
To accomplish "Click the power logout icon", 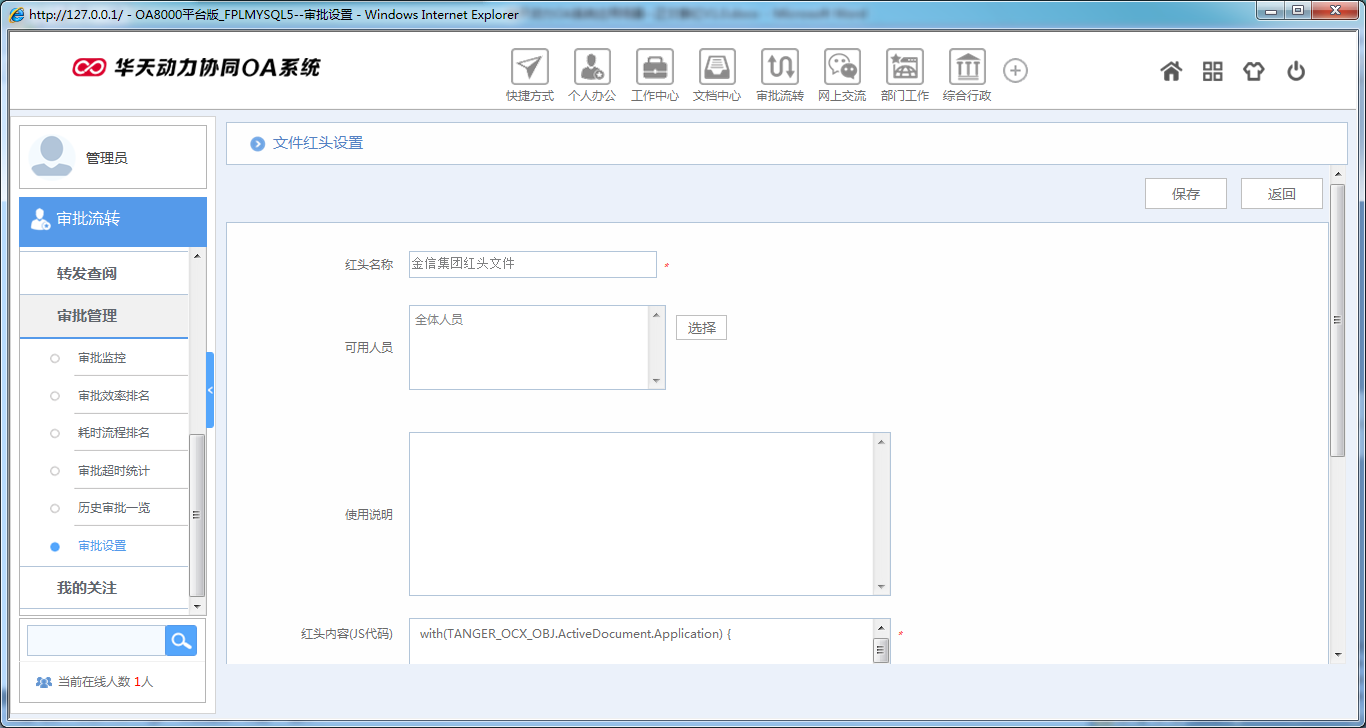I will pyautogui.click(x=1296, y=71).
